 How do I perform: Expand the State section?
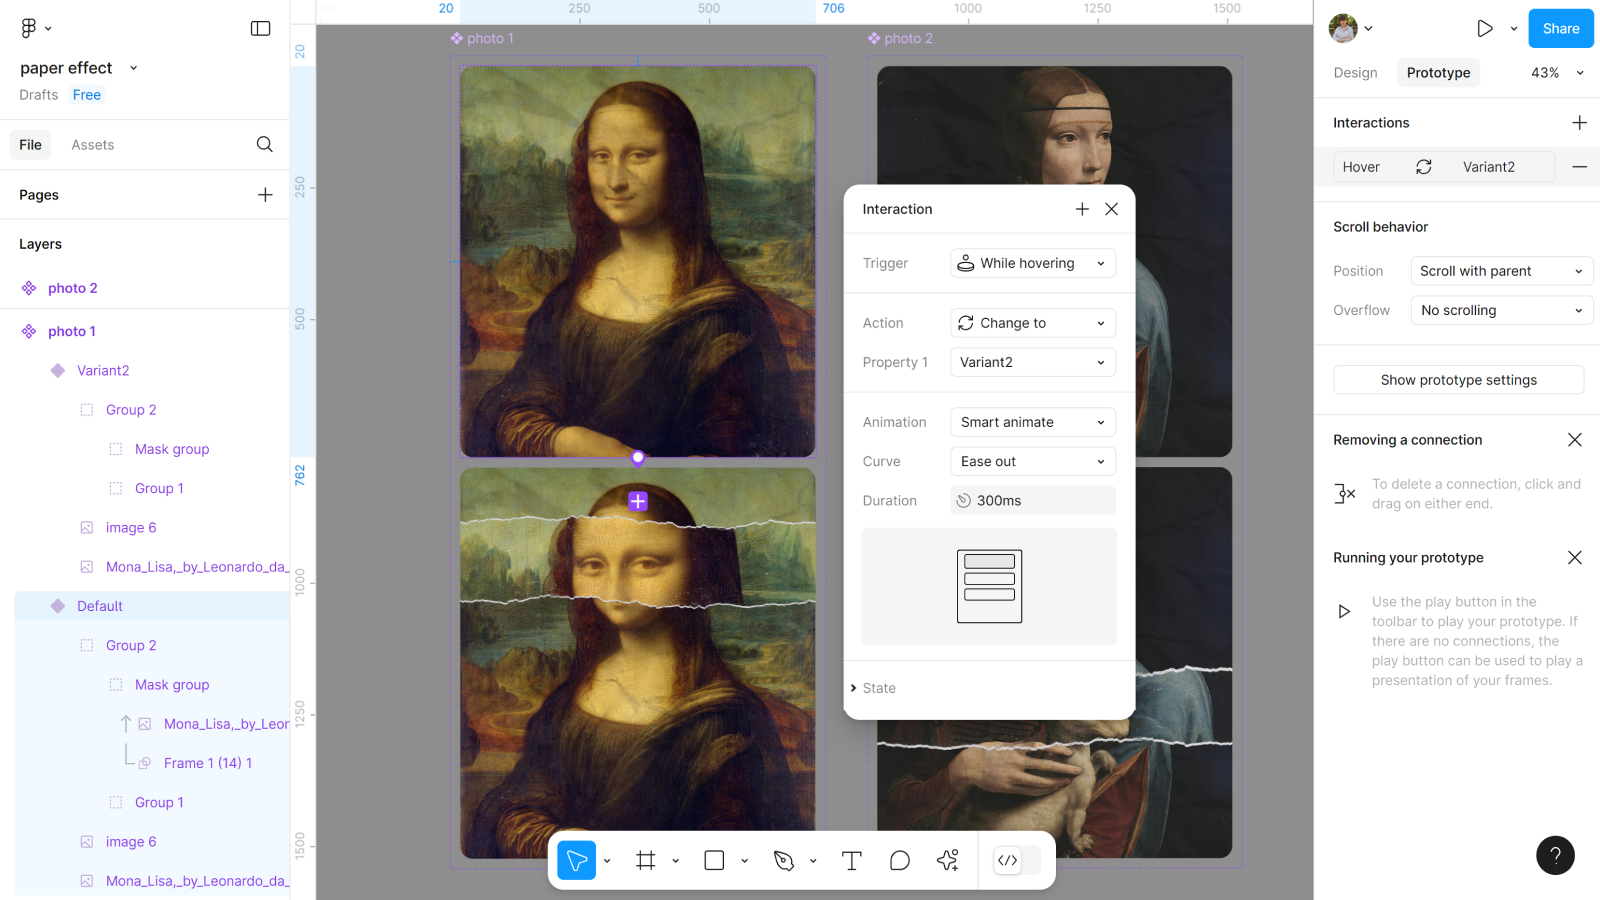878,688
